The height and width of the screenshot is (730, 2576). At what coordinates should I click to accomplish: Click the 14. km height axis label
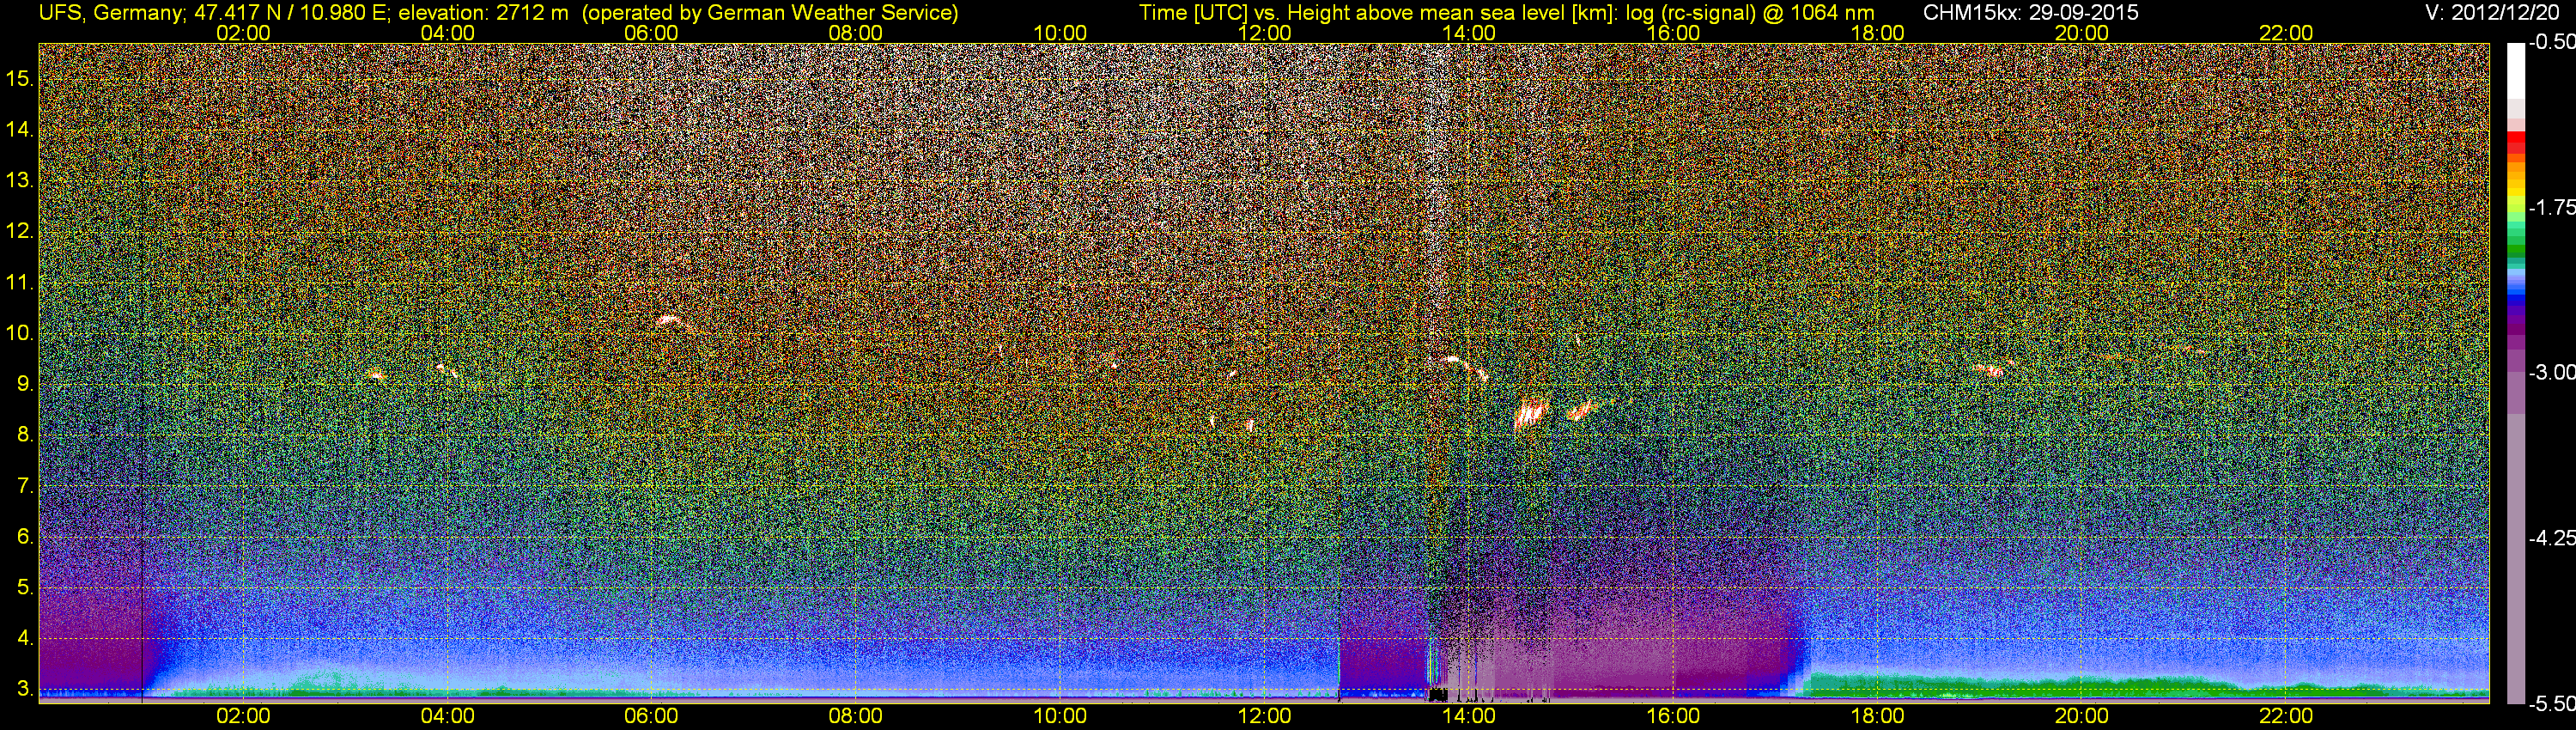tap(20, 129)
